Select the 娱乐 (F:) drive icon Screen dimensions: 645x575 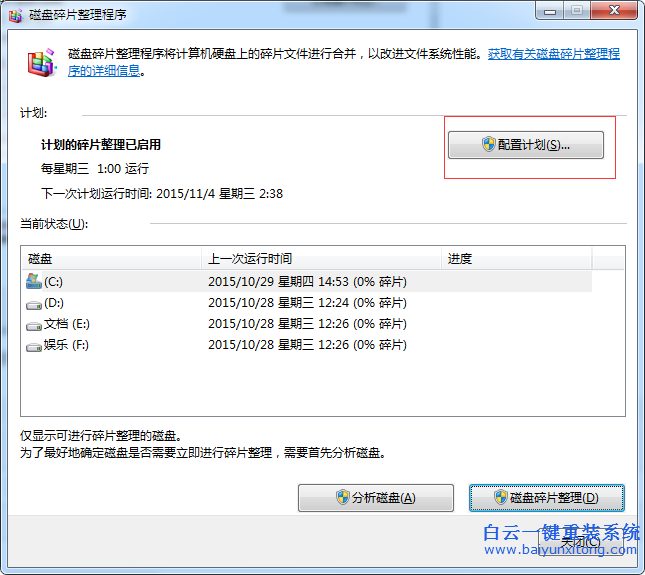point(34,346)
